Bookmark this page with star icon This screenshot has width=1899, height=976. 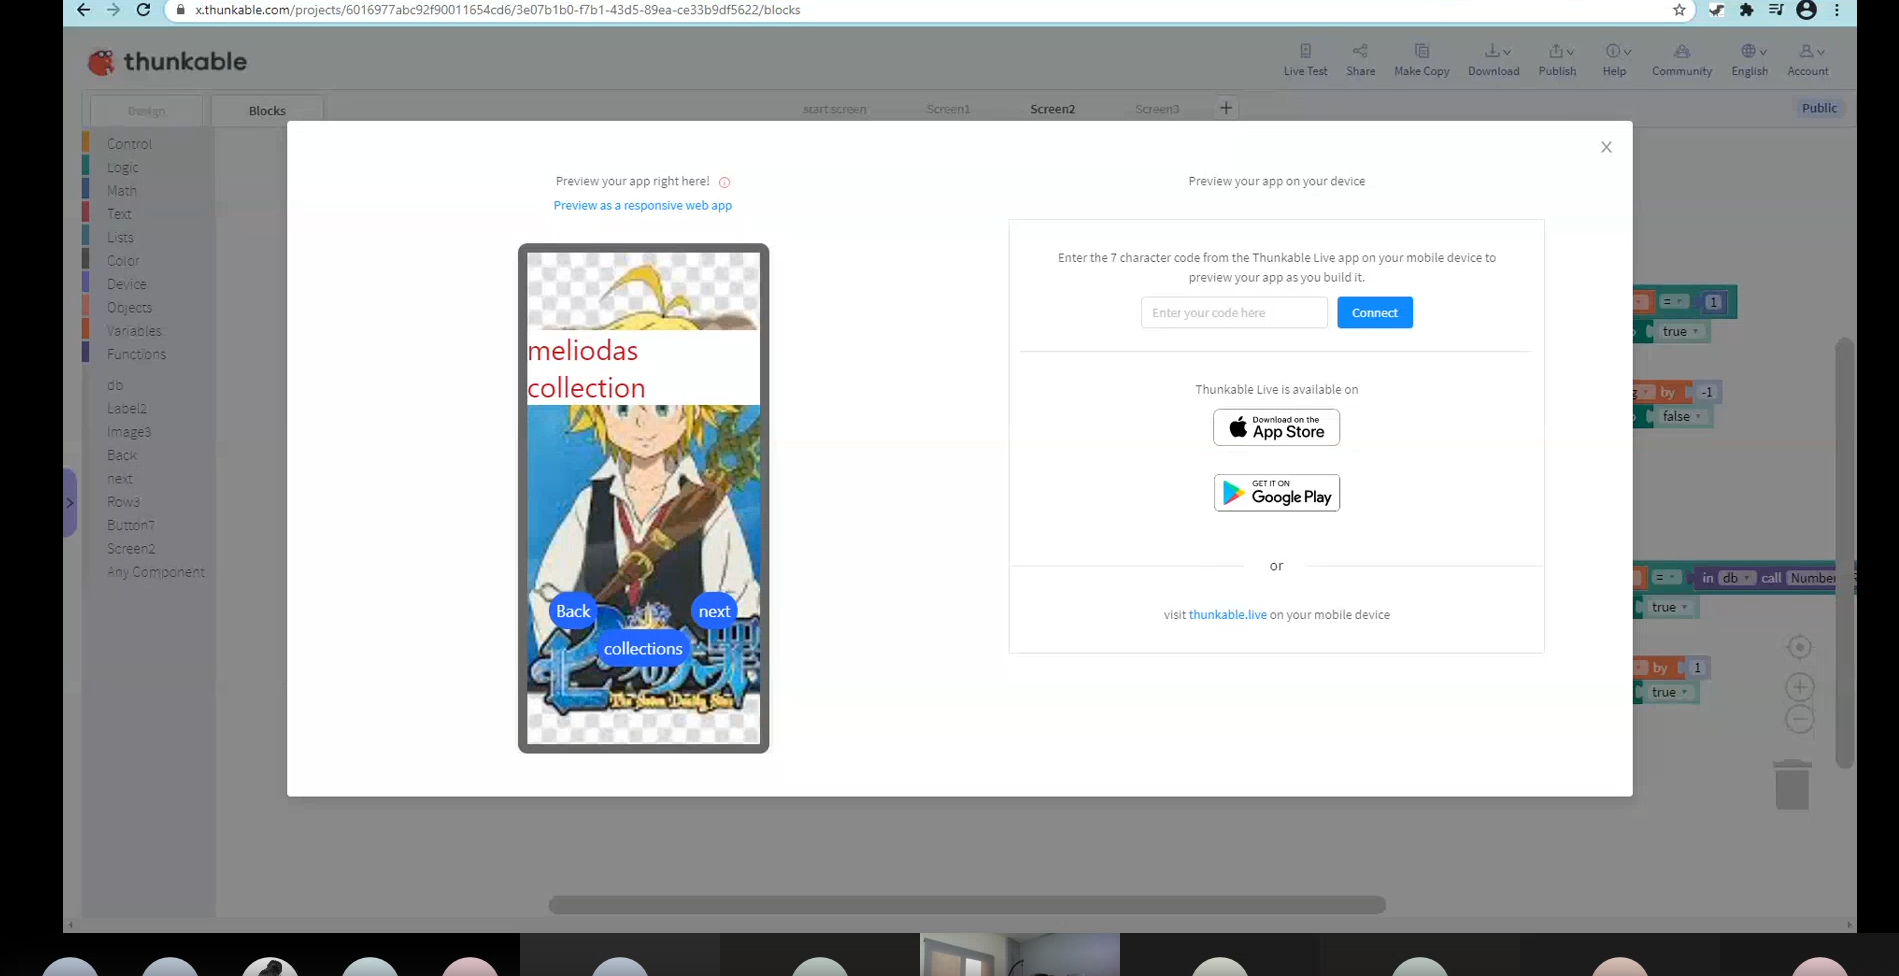coord(1679,10)
